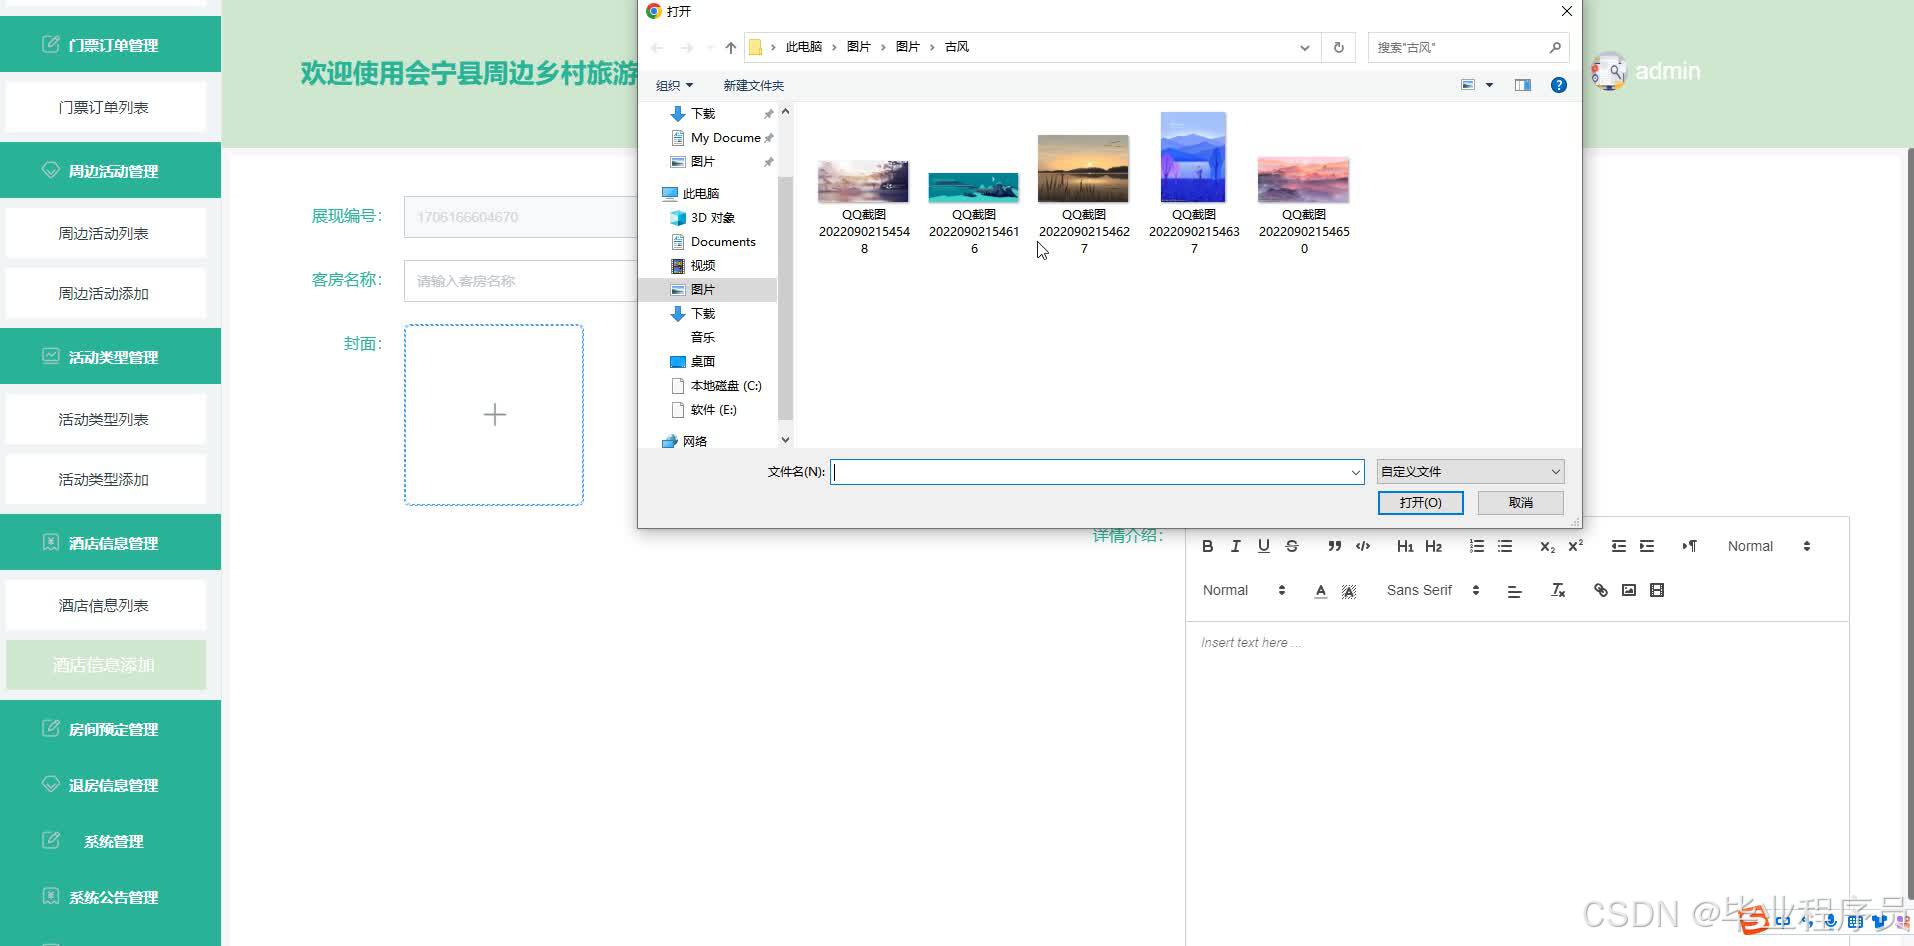
Task: Expand the address bar path dropdown
Action: (x=1304, y=47)
